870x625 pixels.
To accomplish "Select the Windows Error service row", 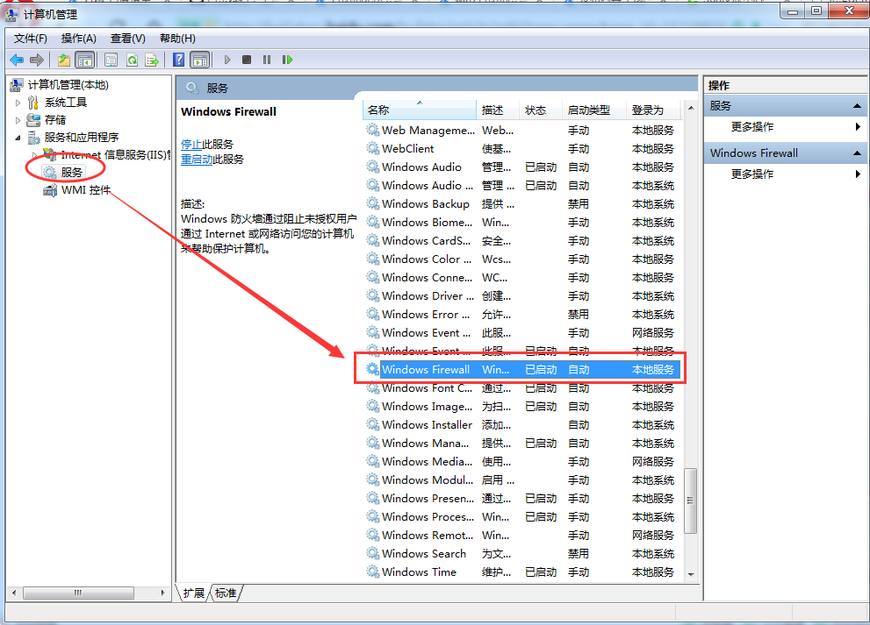I will 522,315.
